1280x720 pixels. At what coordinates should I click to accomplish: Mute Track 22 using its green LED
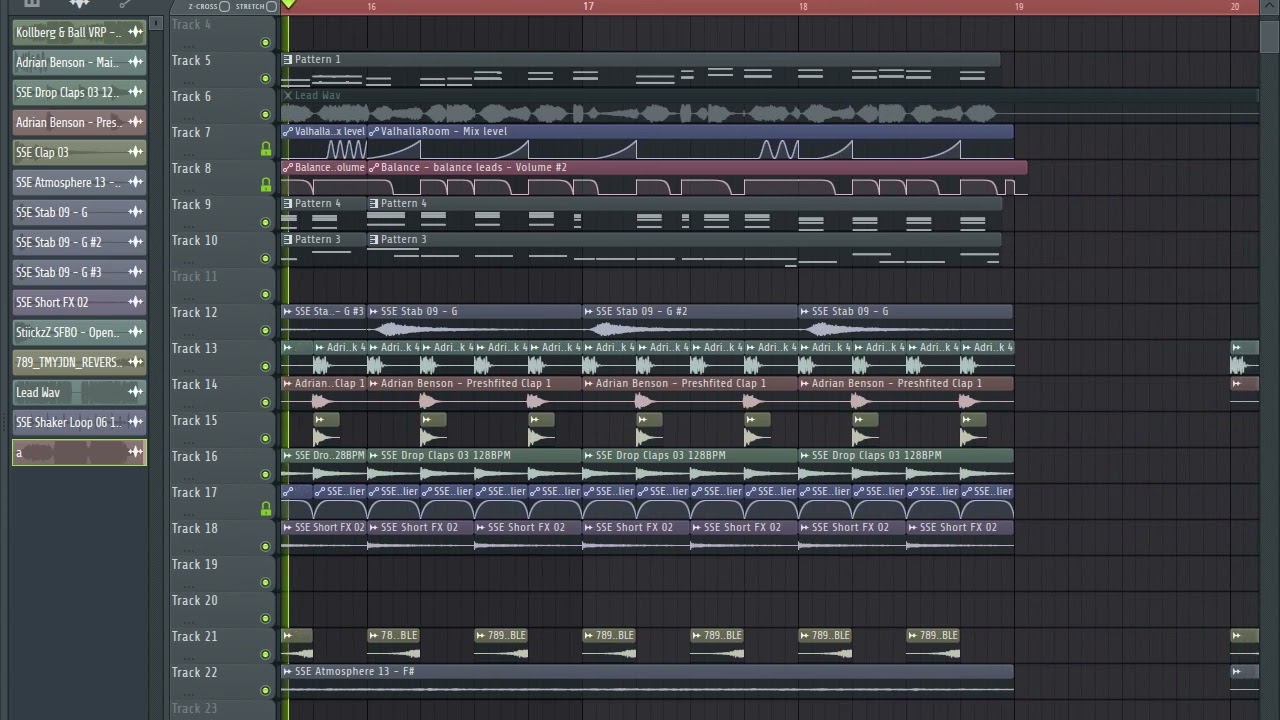[265, 690]
